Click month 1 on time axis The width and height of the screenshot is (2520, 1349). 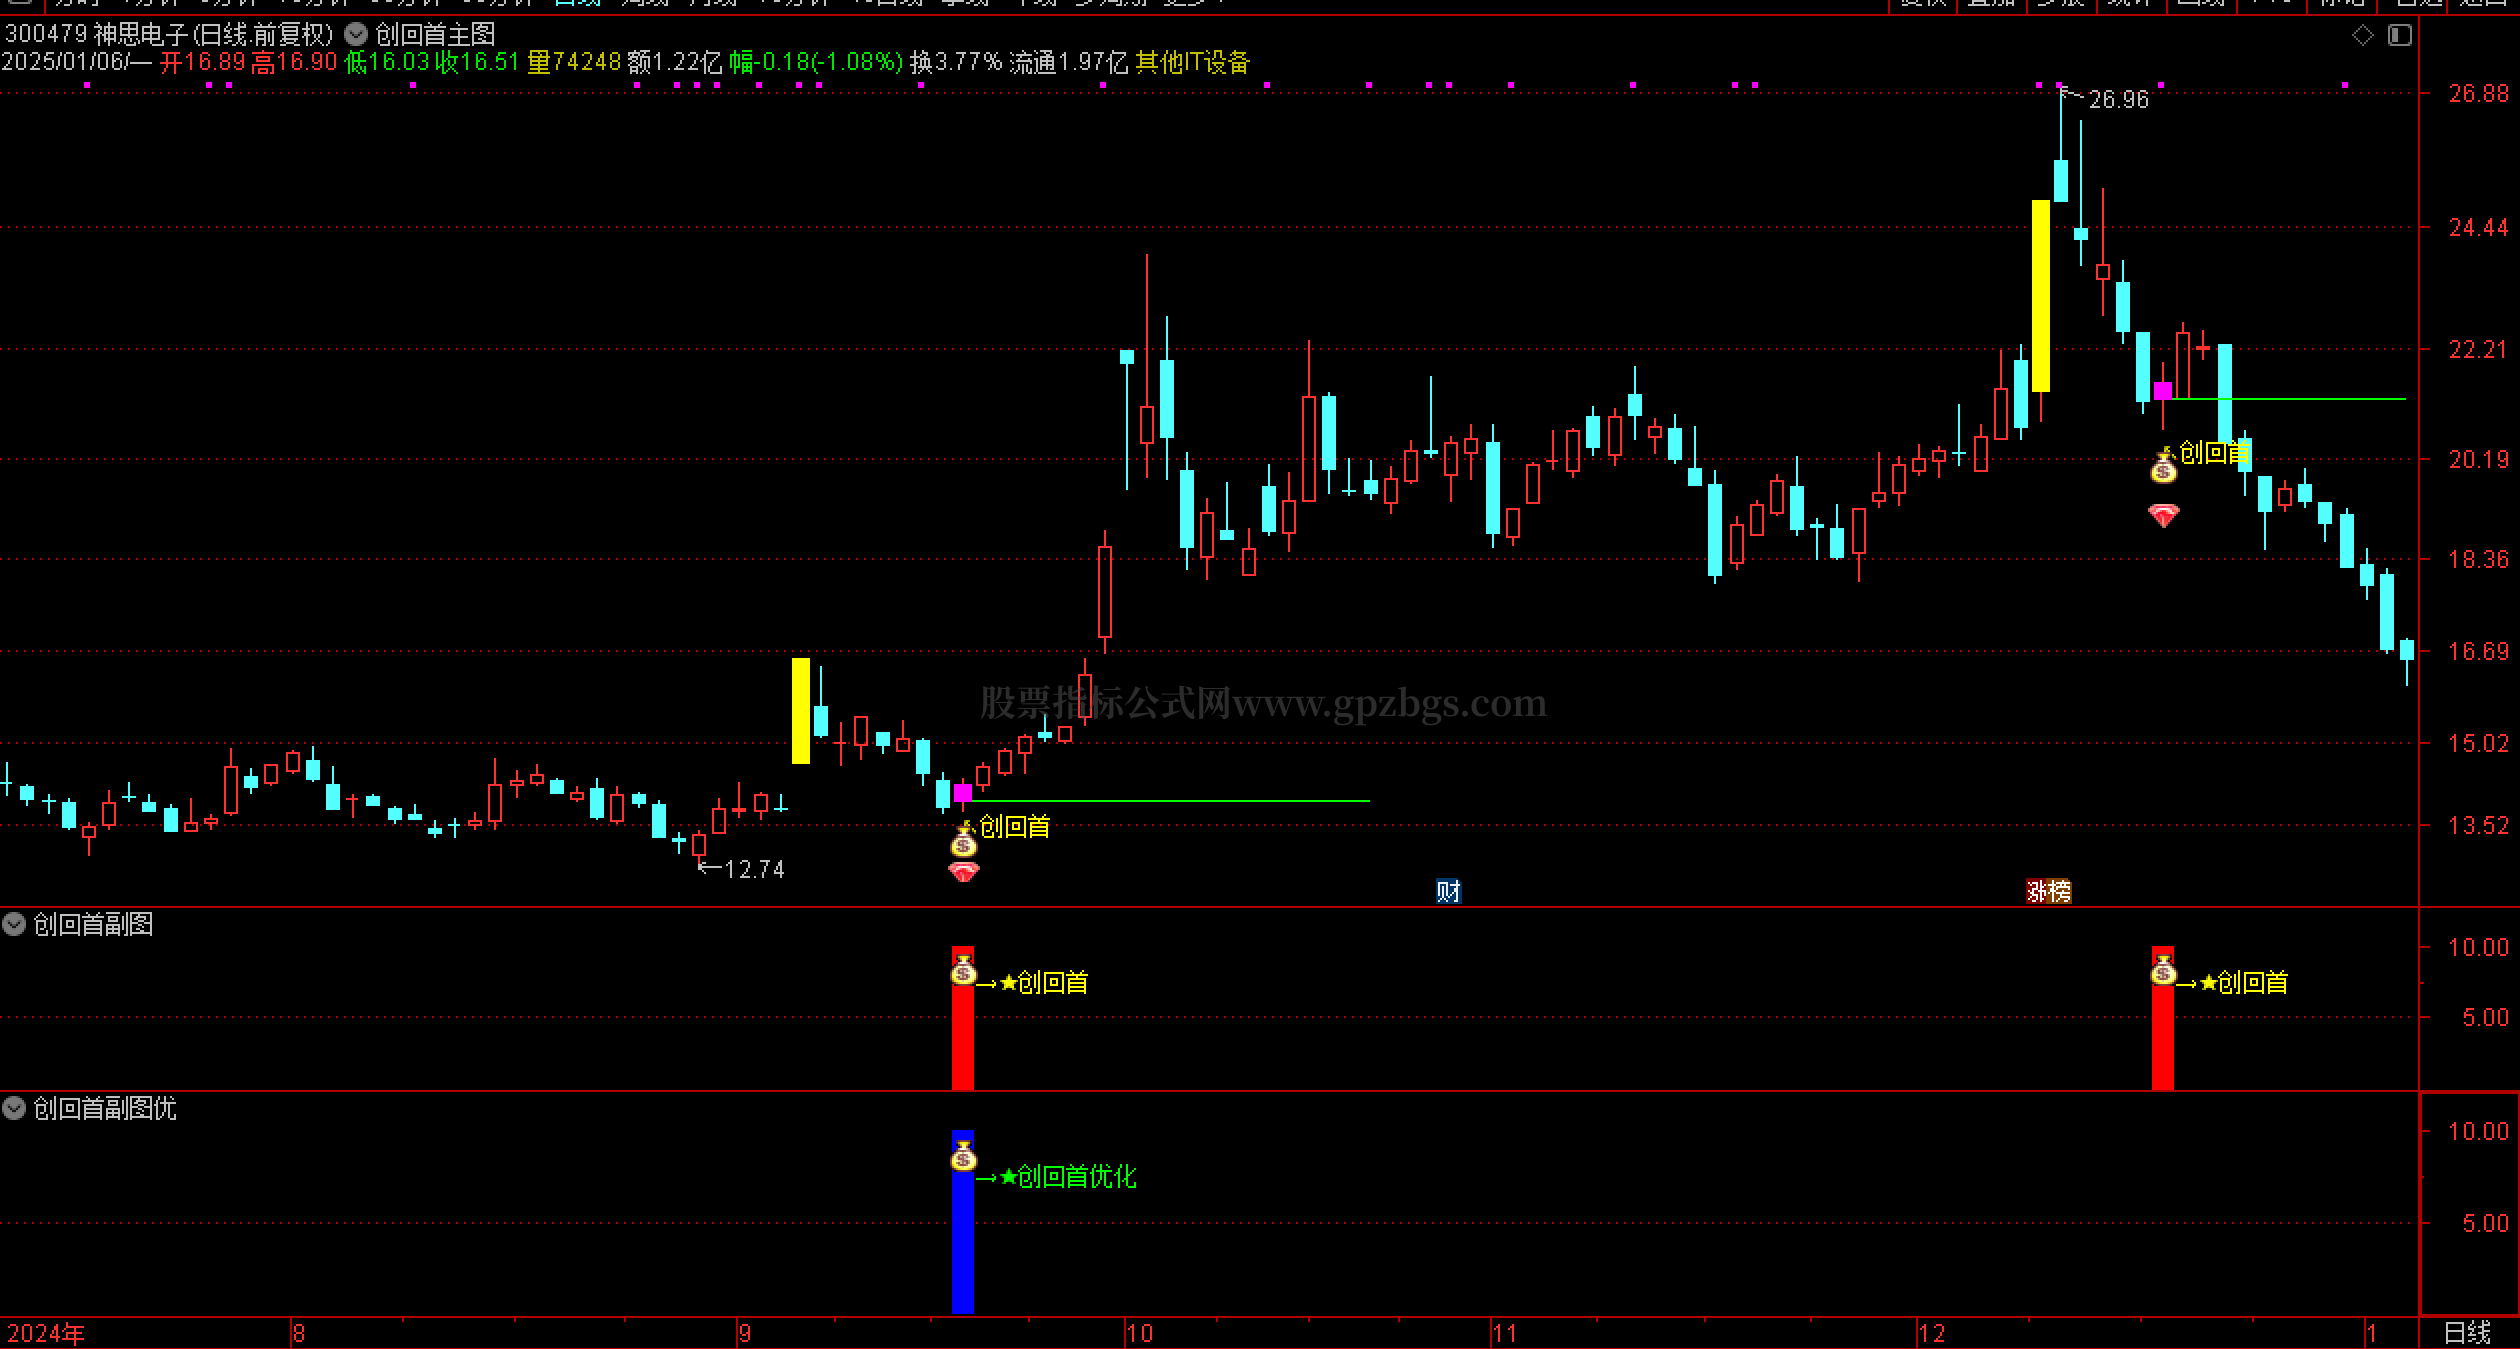pyautogui.click(x=2371, y=1333)
